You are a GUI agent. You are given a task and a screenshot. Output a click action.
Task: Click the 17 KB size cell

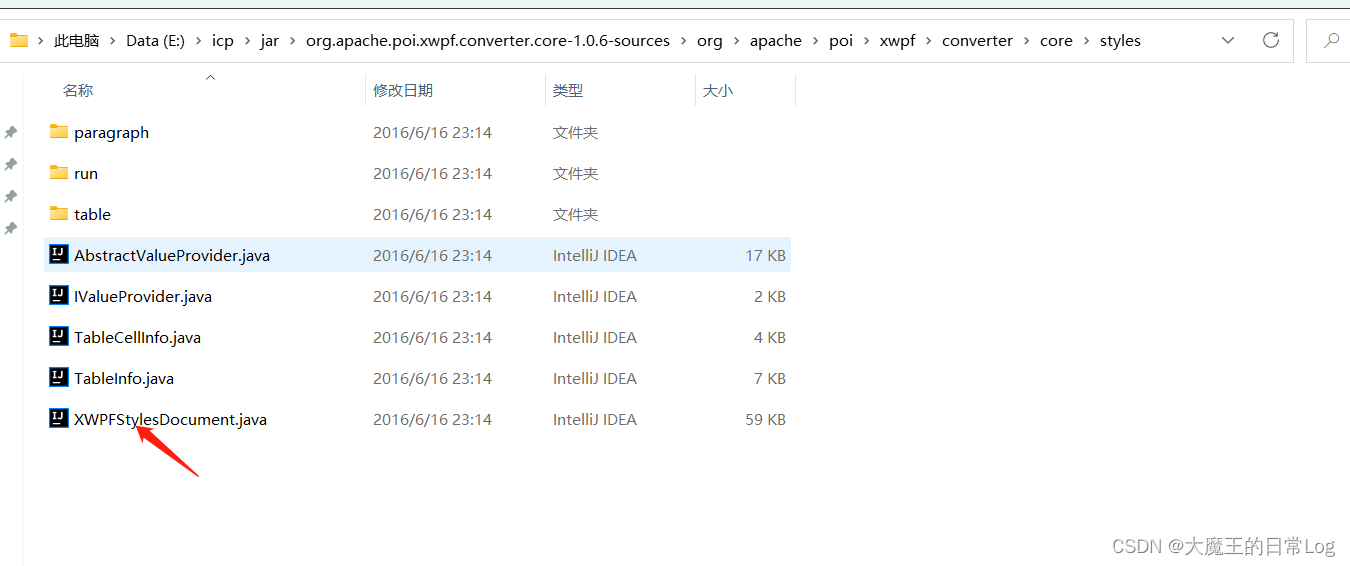point(765,255)
